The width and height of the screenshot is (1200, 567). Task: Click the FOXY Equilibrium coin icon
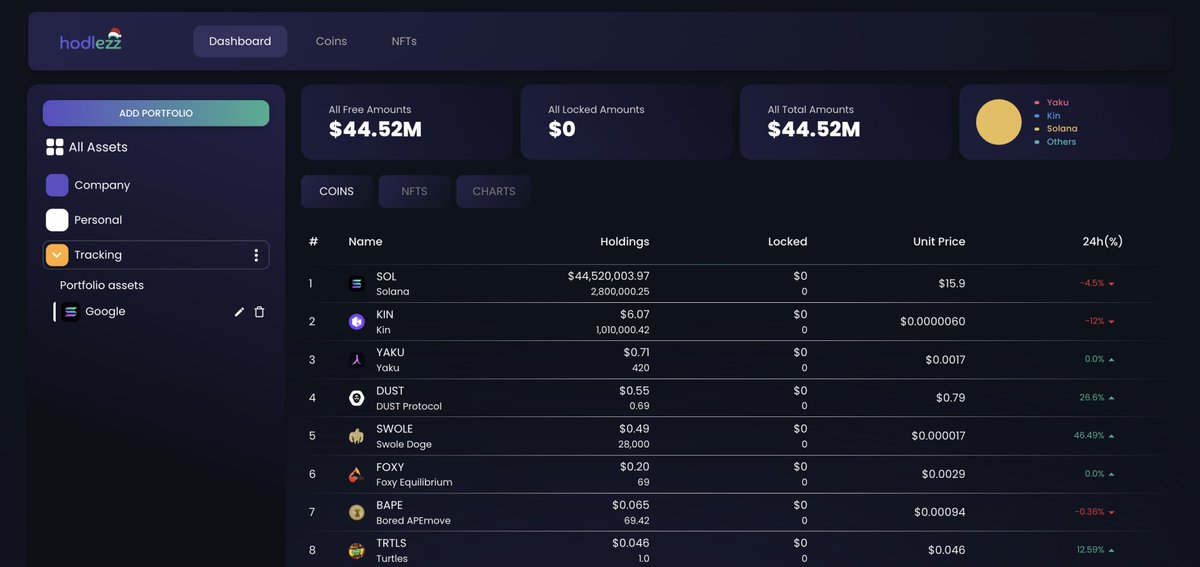click(356, 474)
